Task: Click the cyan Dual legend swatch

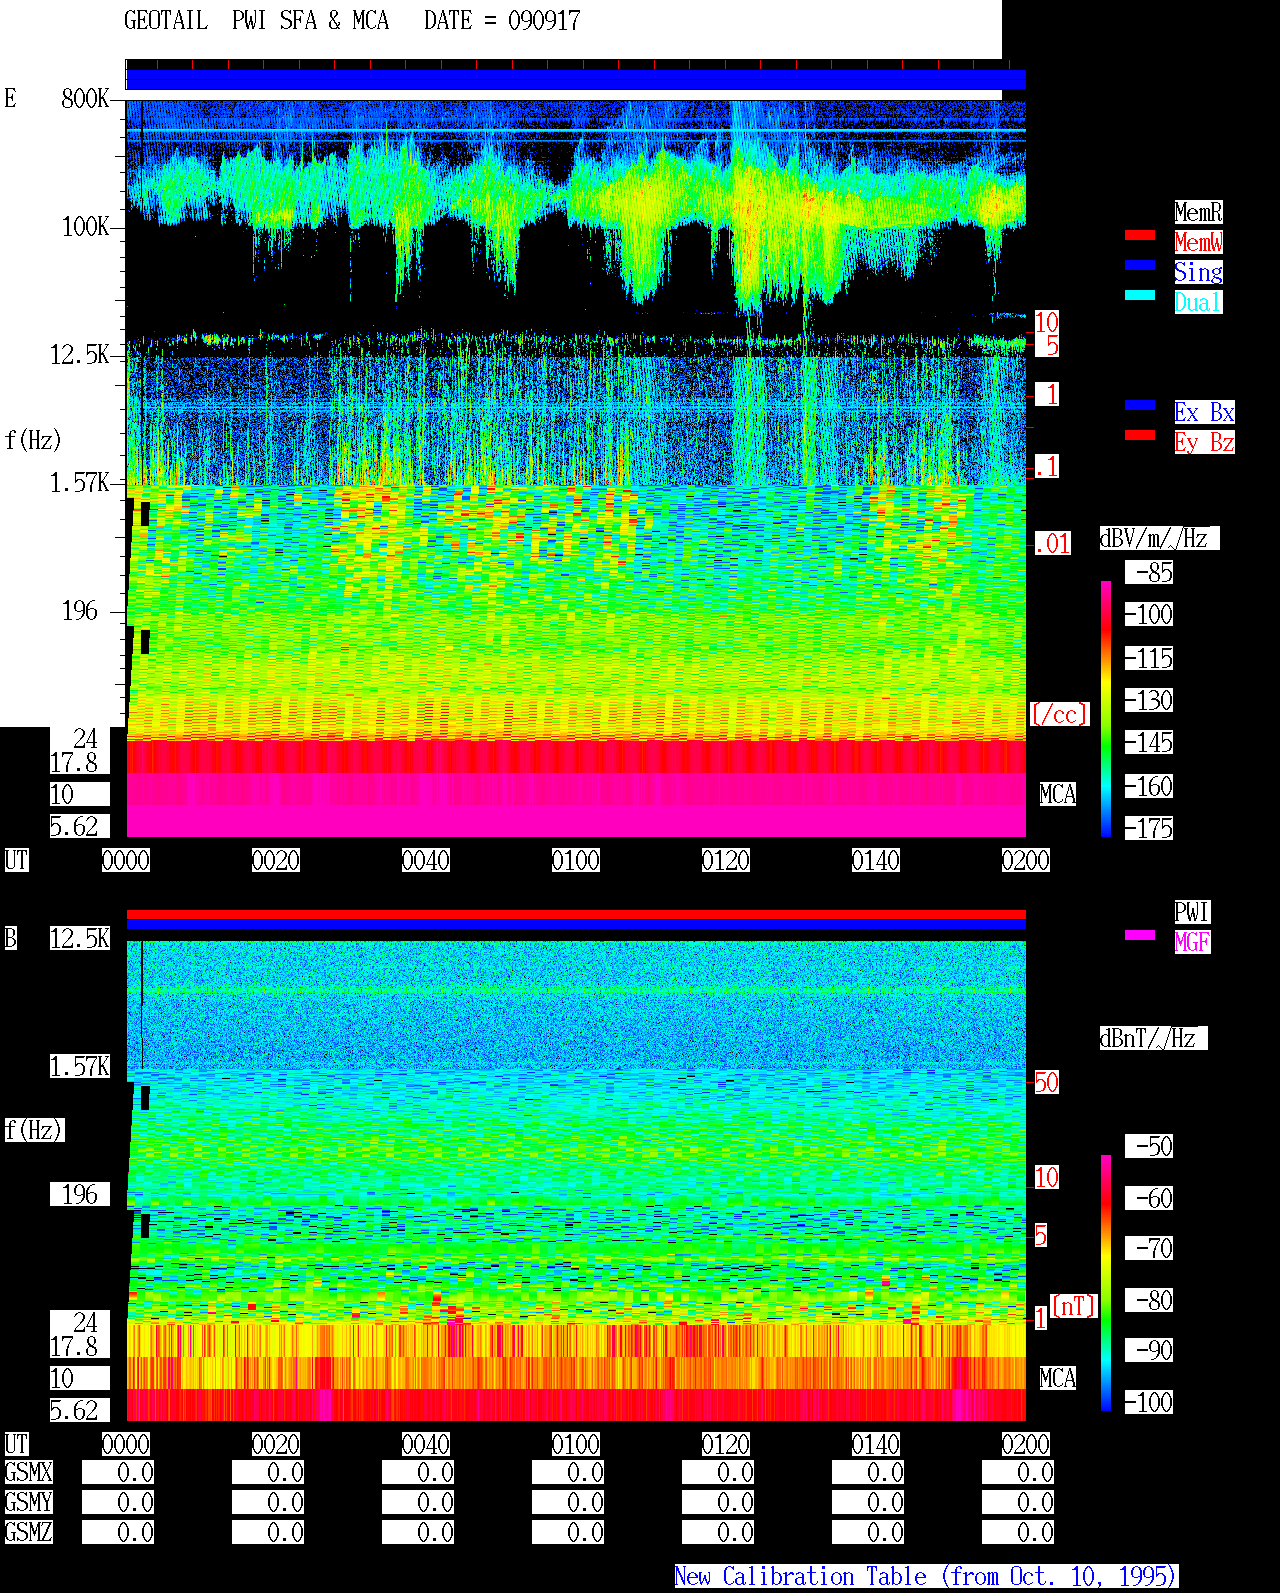Action: coord(1140,295)
